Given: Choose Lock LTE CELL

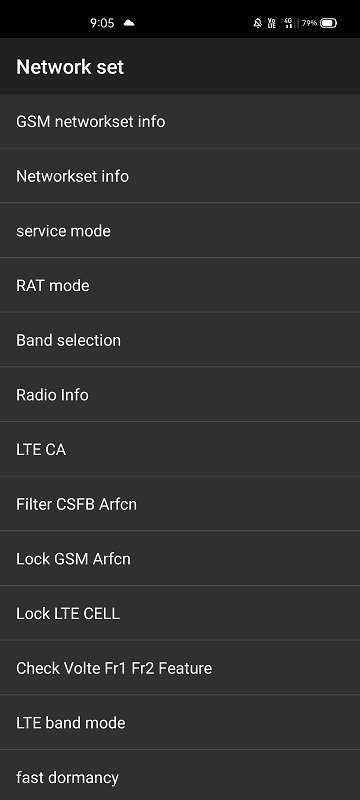Looking at the screenshot, I should [x=180, y=613].
